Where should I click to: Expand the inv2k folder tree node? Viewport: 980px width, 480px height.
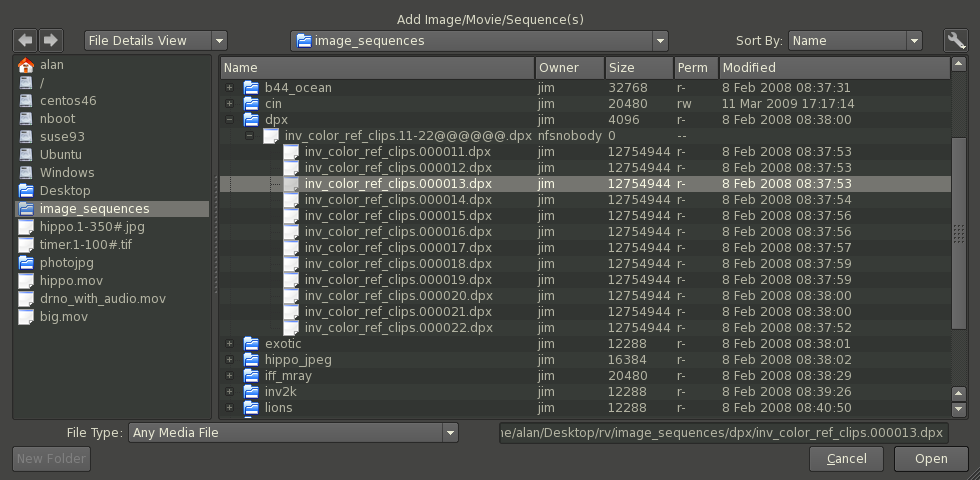(x=229, y=392)
